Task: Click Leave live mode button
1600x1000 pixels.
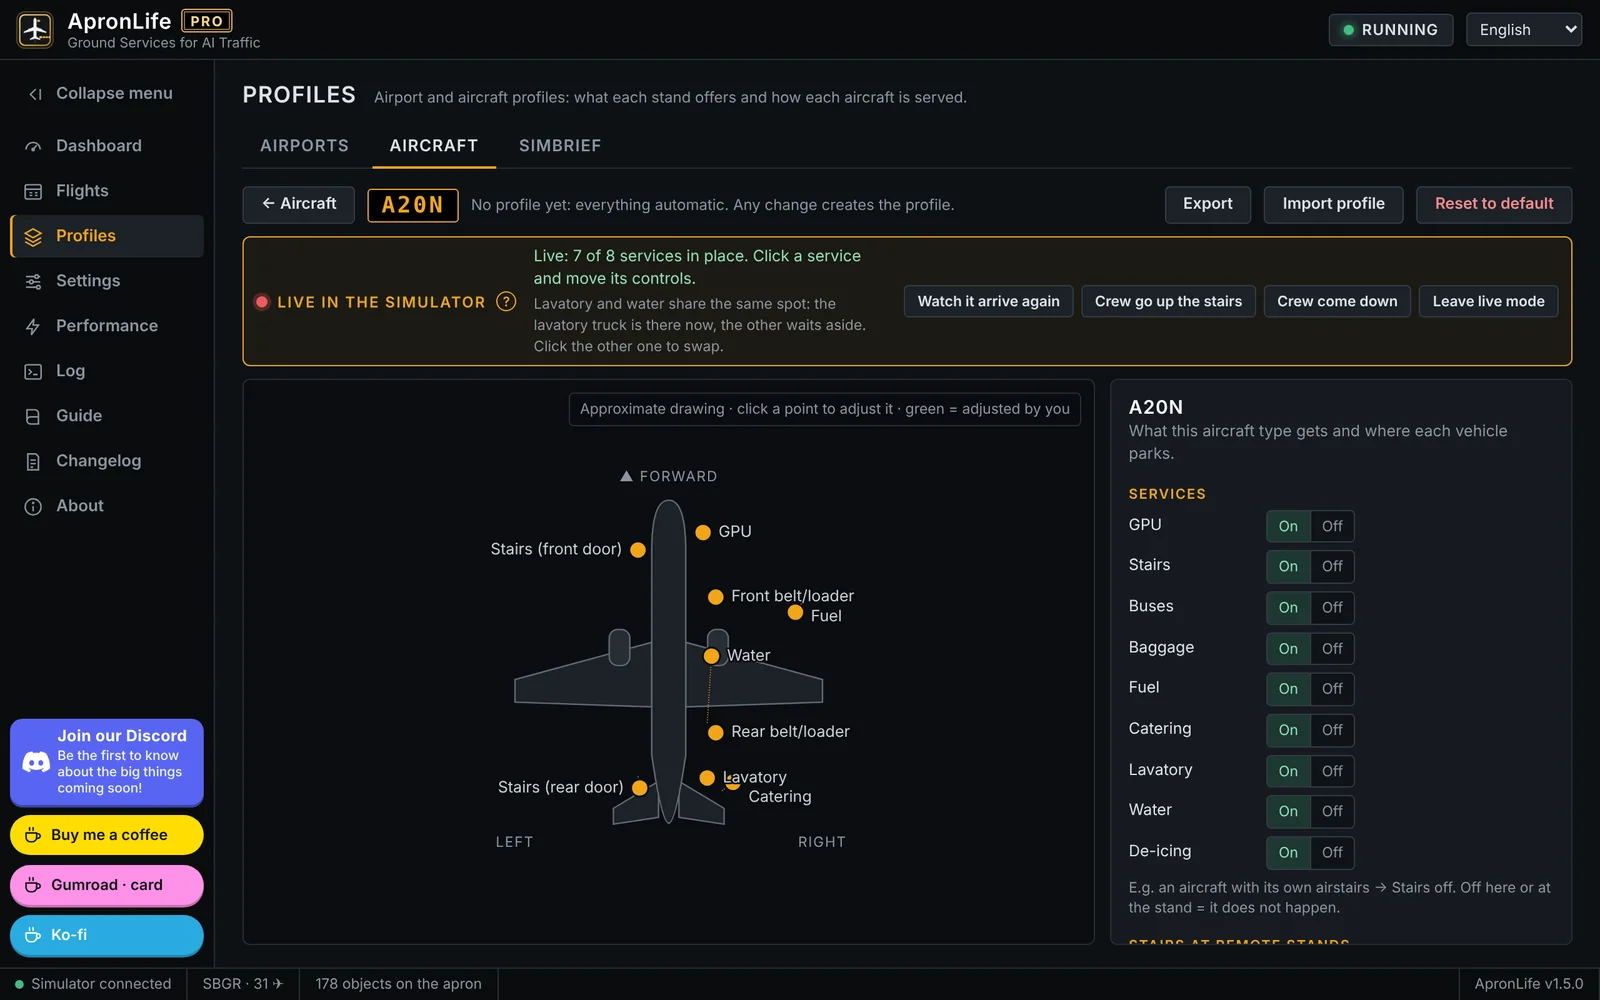Action: (x=1488, y=301)
